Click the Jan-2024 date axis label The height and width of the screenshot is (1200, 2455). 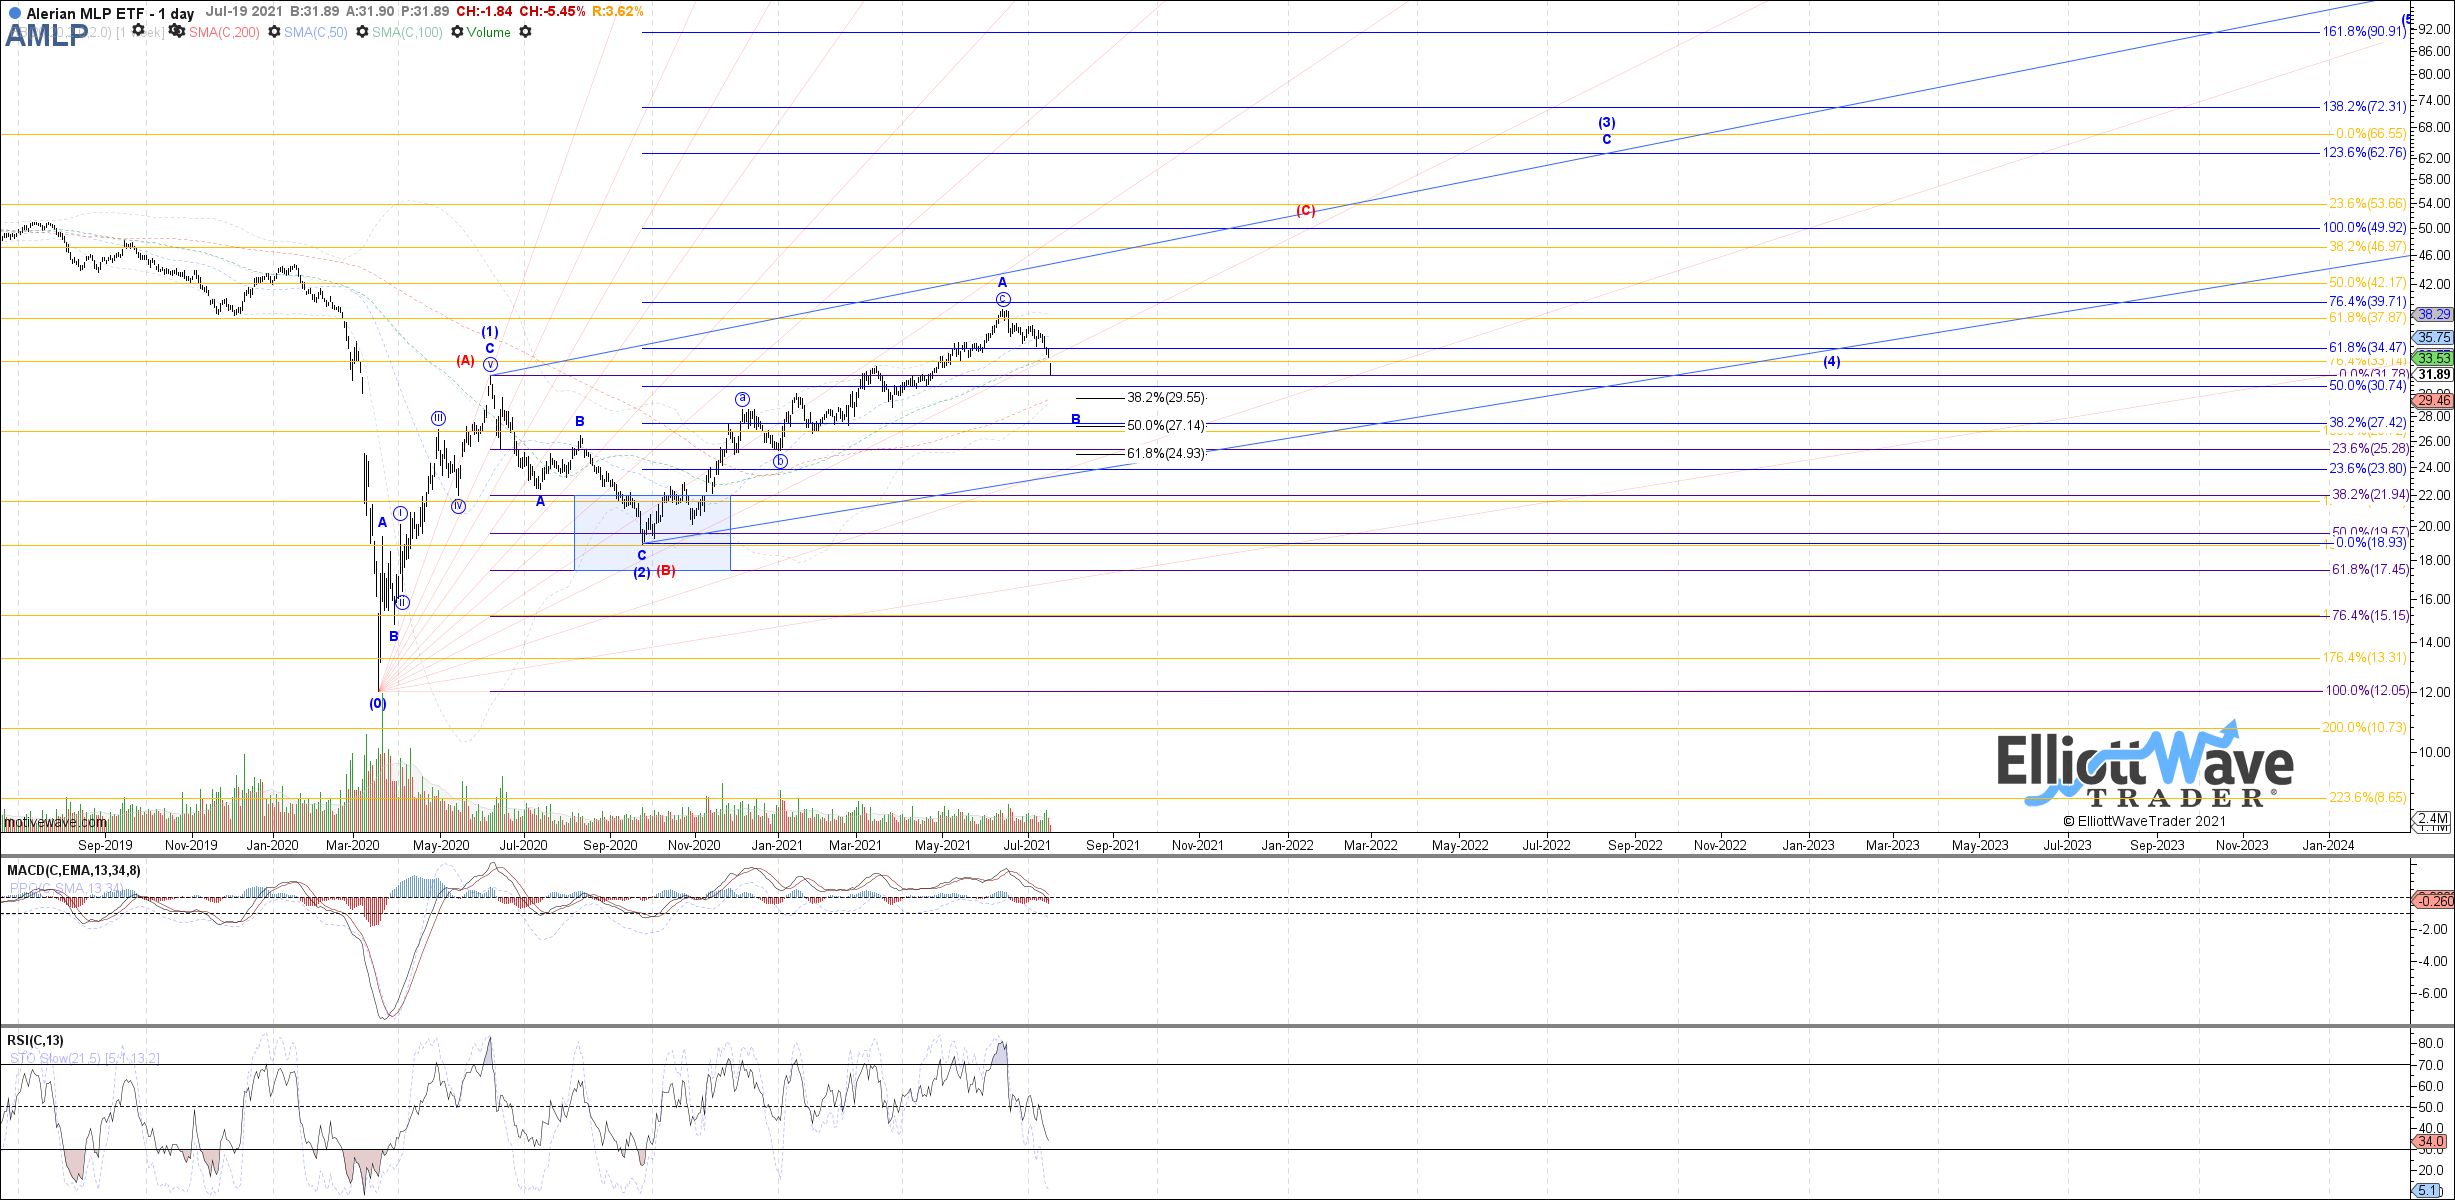[x=2328, y=845]
